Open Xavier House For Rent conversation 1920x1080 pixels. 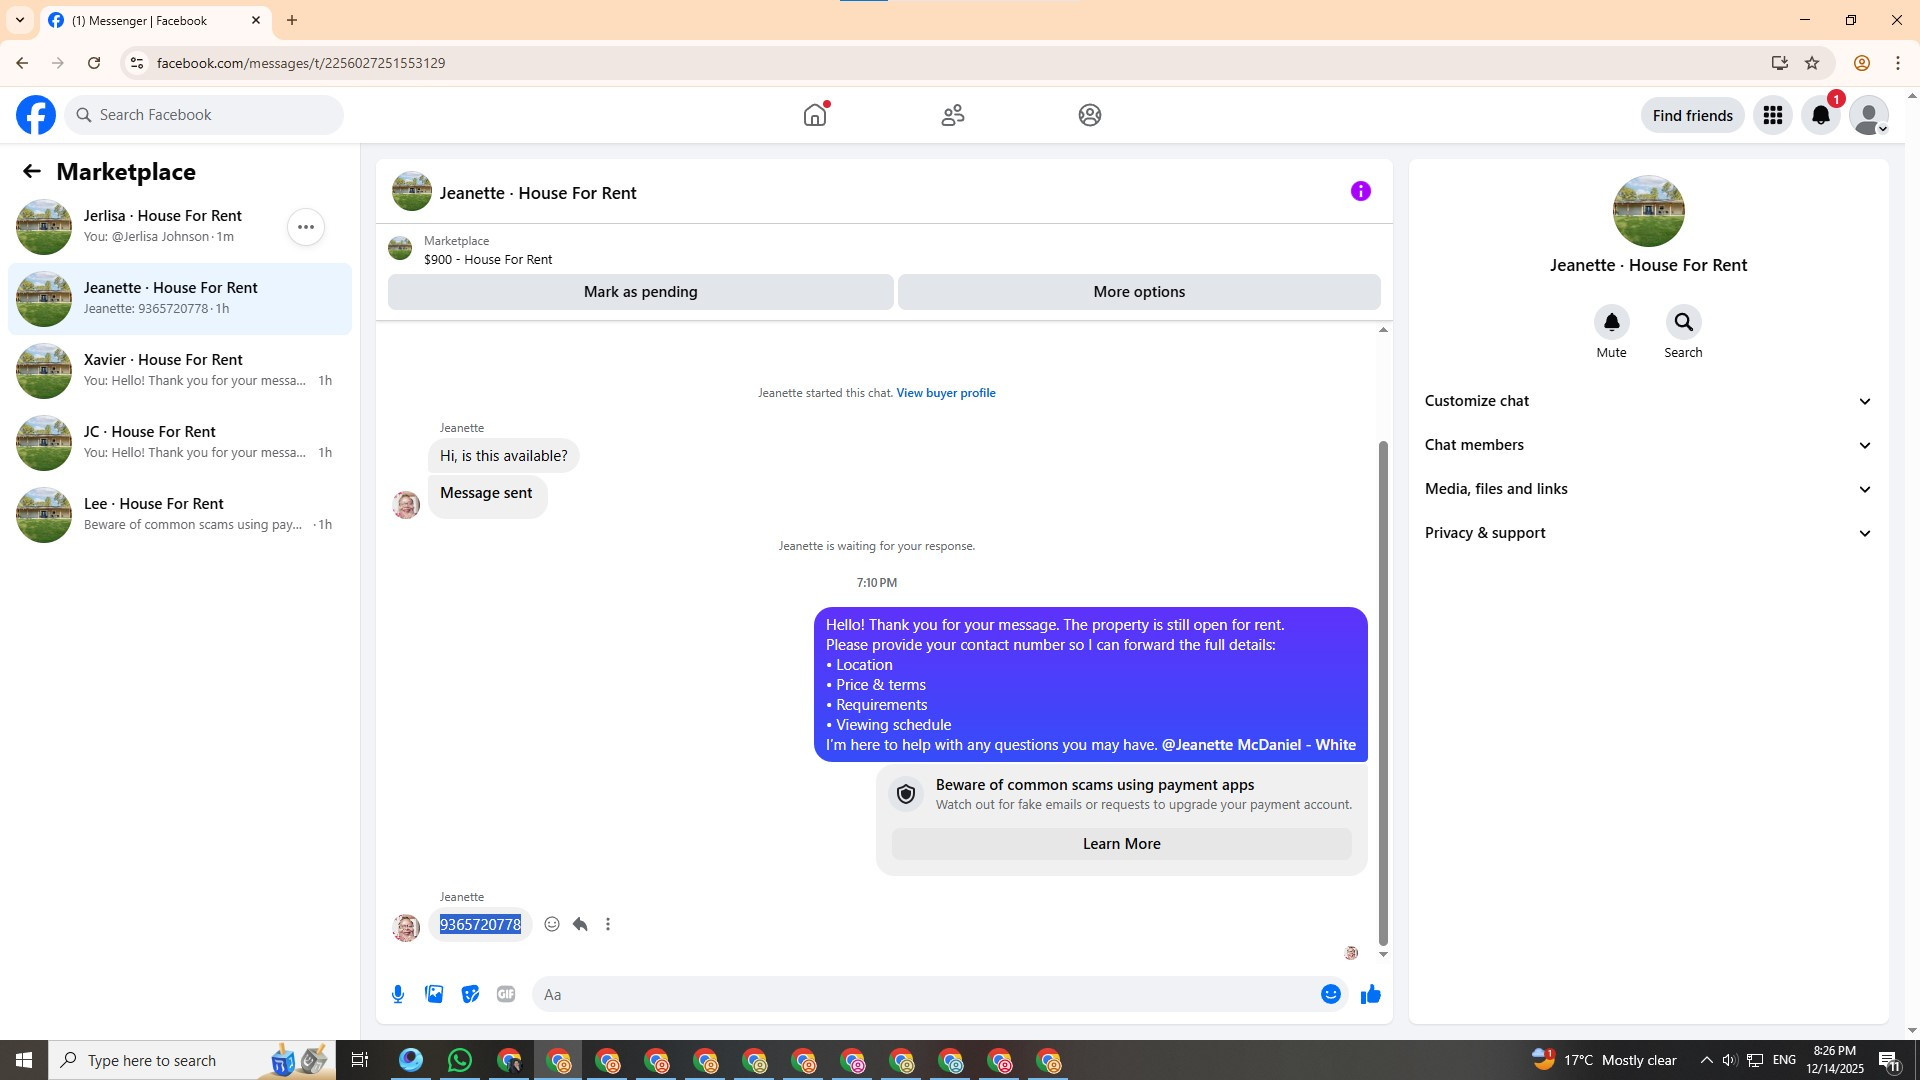click(180, 370)
